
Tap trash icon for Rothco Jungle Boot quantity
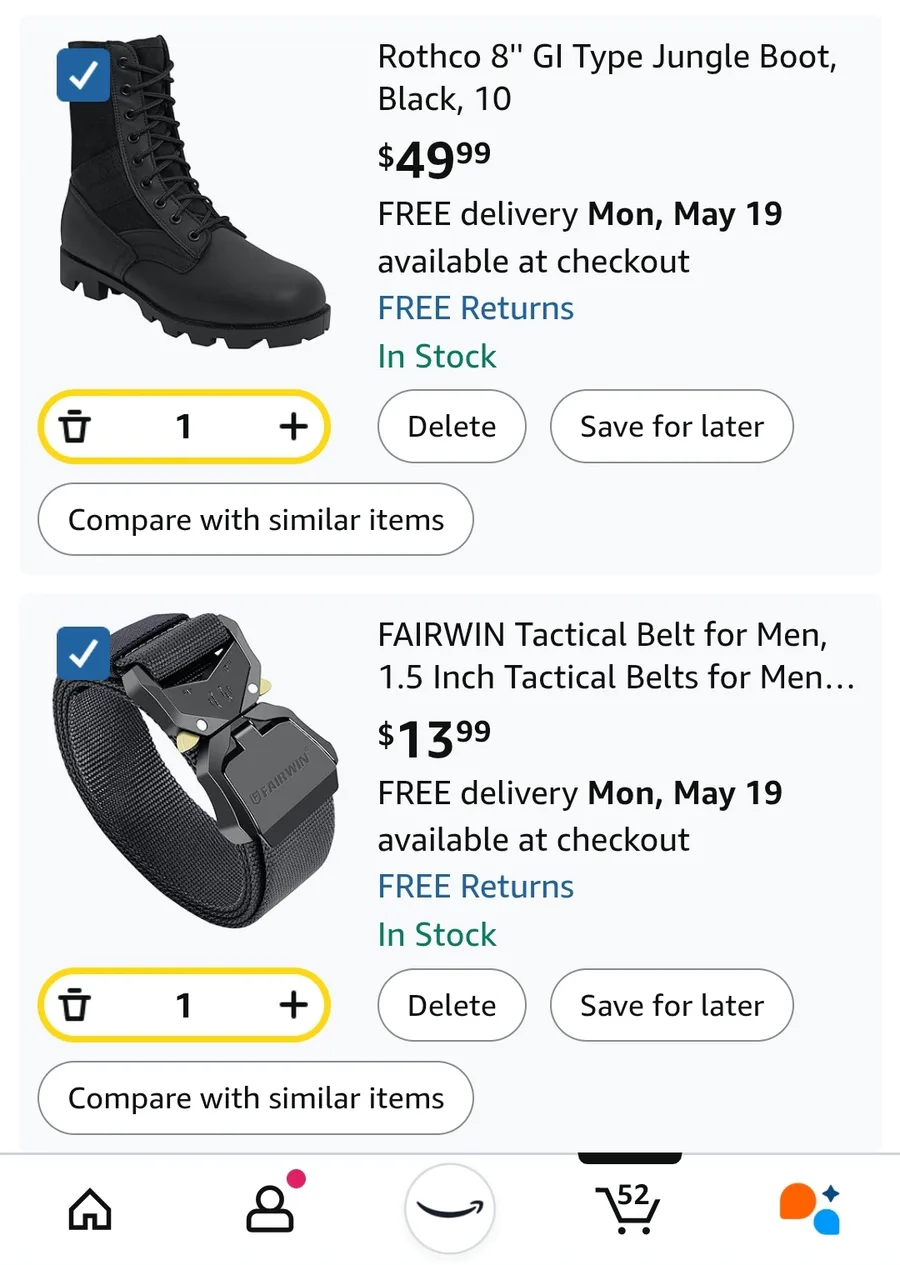pos(75,428)
